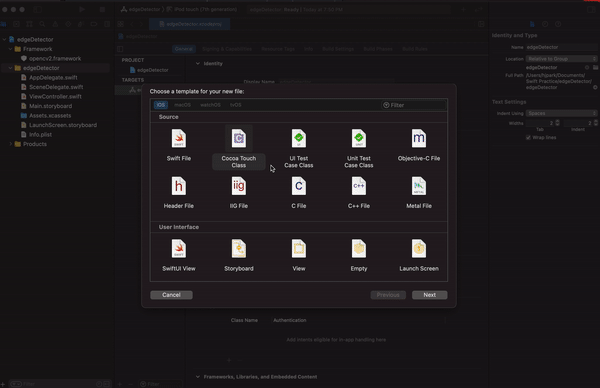Click the filter icon in template field
This screenshot has width=600, height=388.
point(386,105)
